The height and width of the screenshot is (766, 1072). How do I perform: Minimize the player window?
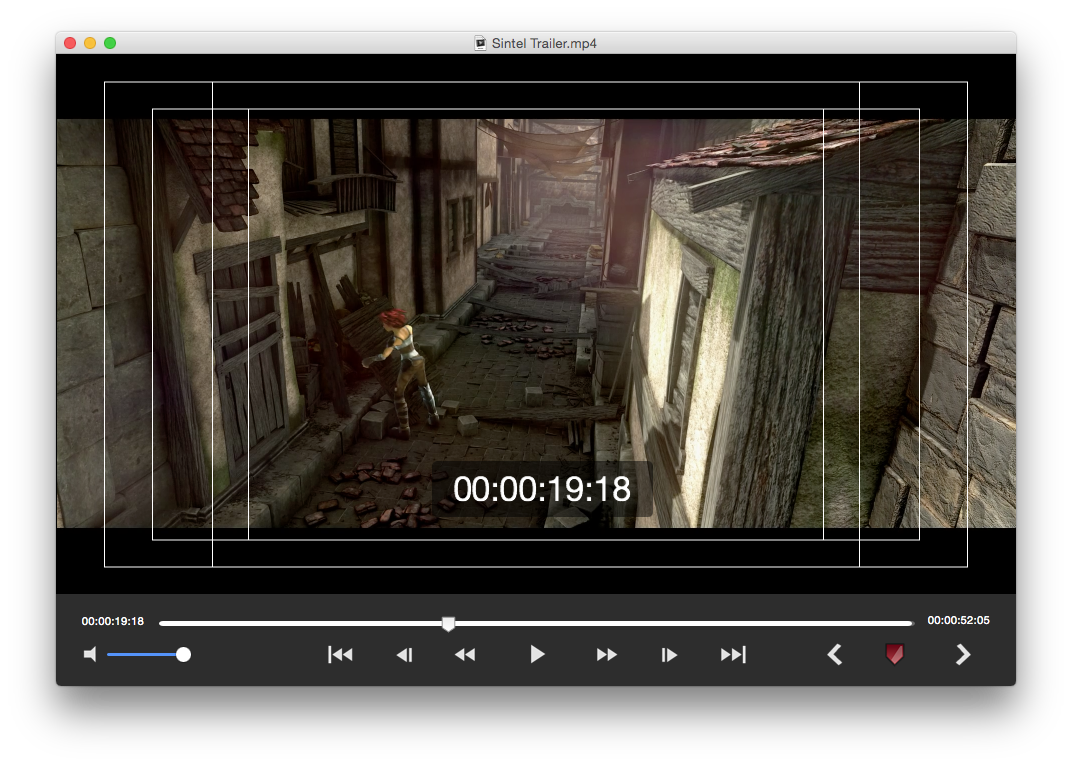90,43
